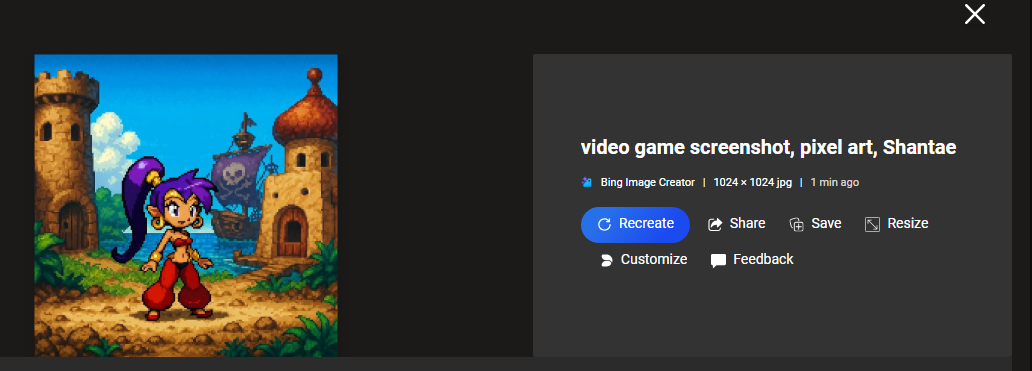Click the Bing Image Creator logo icon
This screenshot has height=371, width=1032.
click(x=587, y=182)
